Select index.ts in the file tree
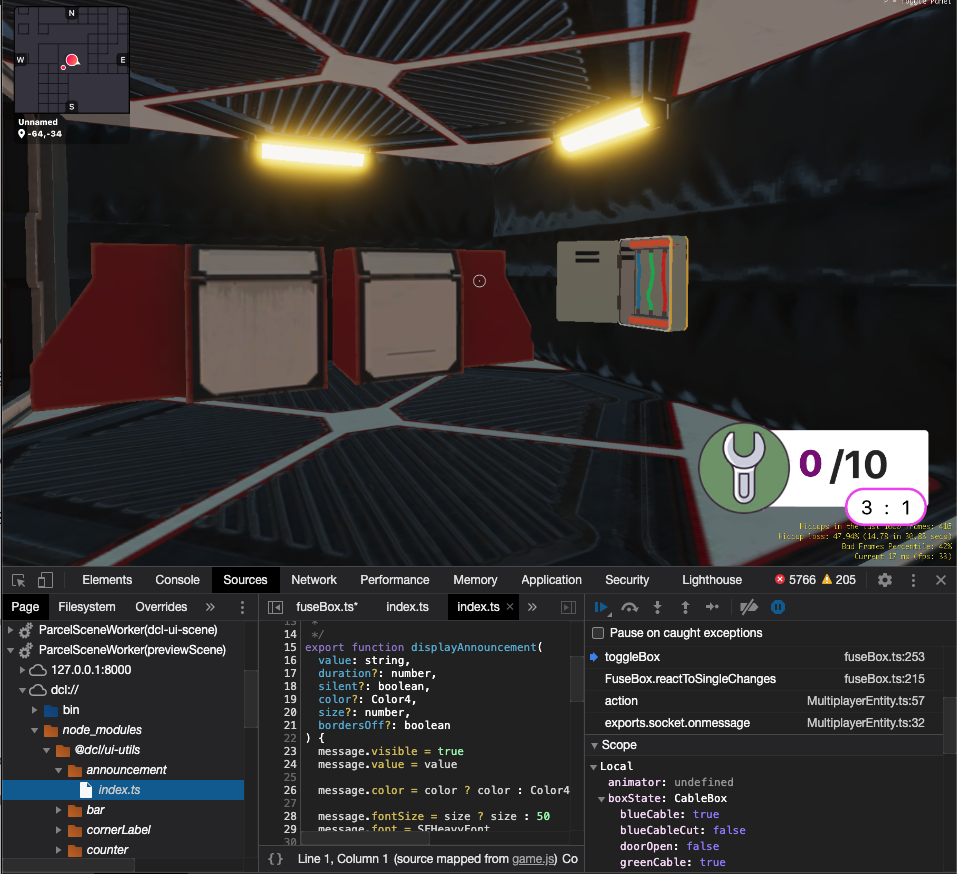This screenshot has height=874, width=957. click(123, 790)
